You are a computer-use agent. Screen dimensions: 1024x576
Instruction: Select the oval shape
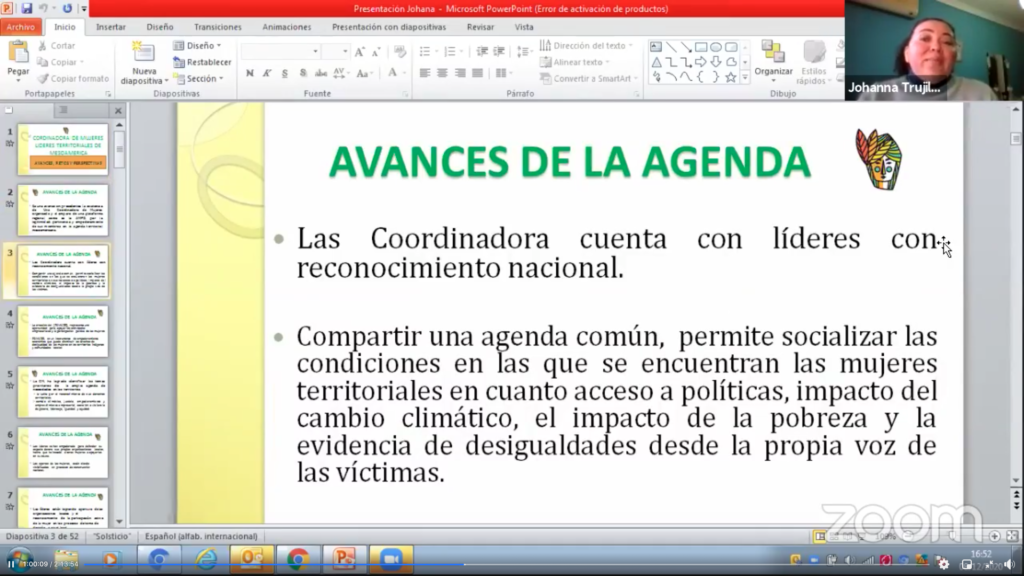click(716, 47)
